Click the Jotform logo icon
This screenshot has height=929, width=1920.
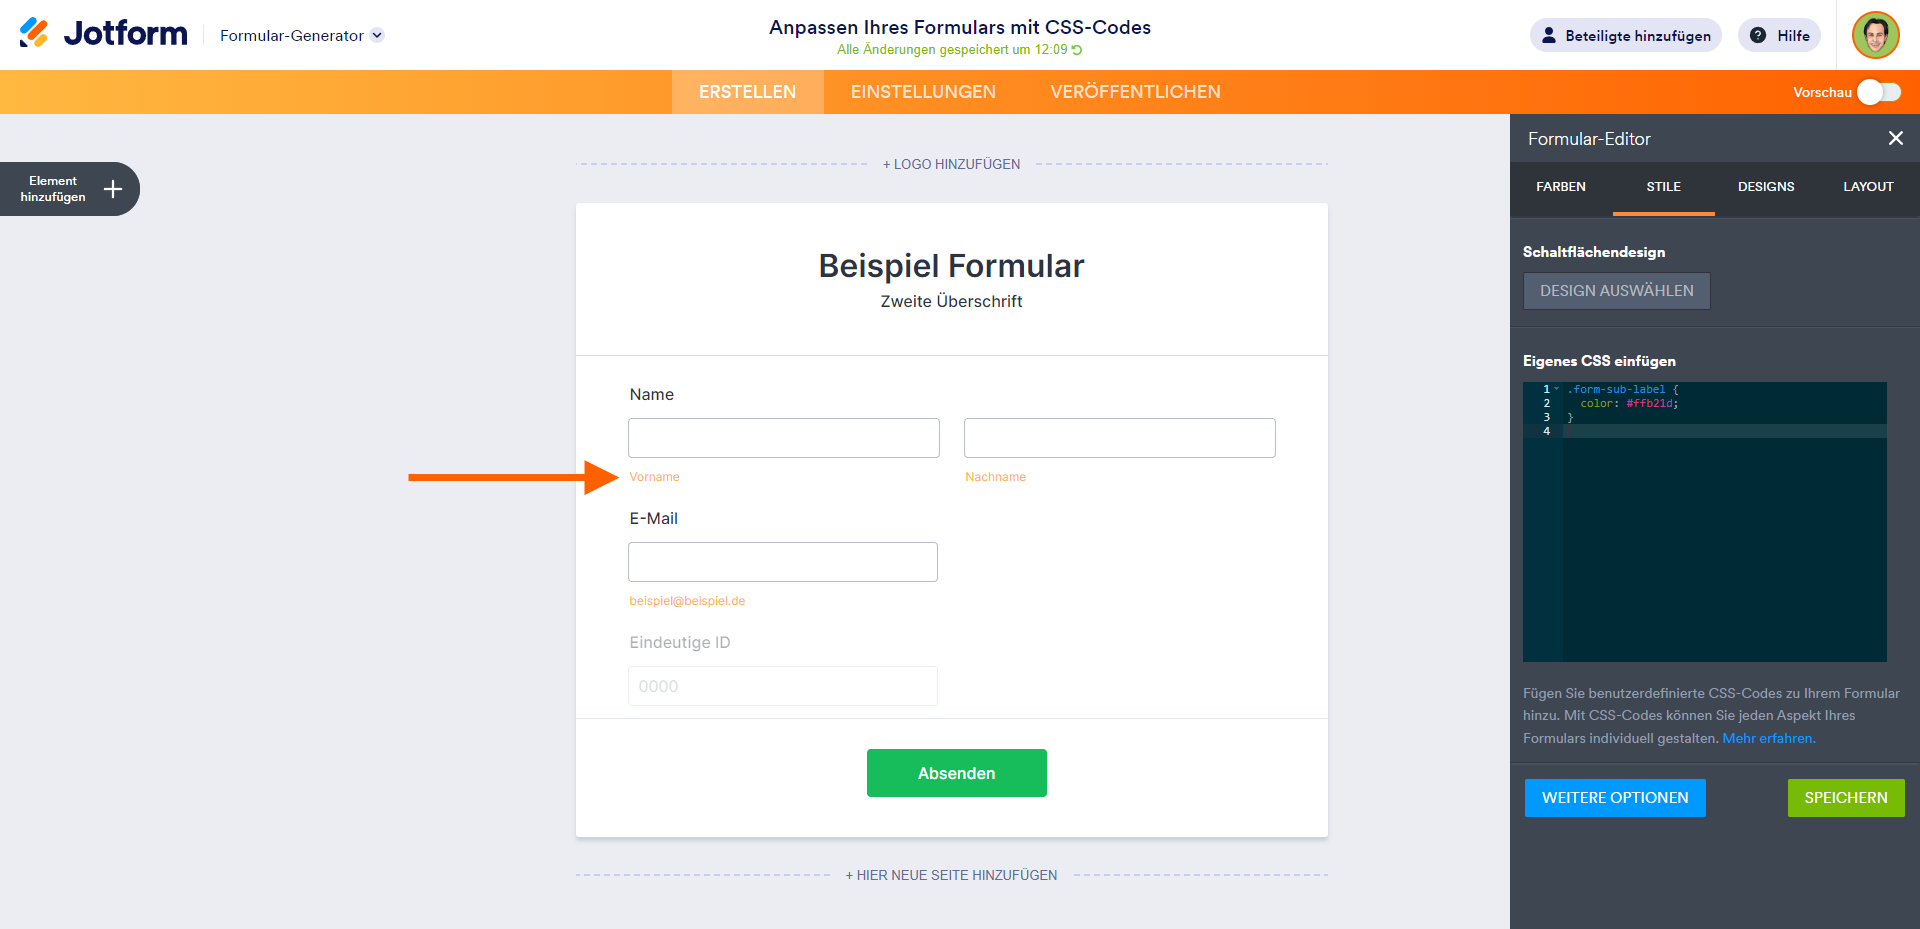34,33
